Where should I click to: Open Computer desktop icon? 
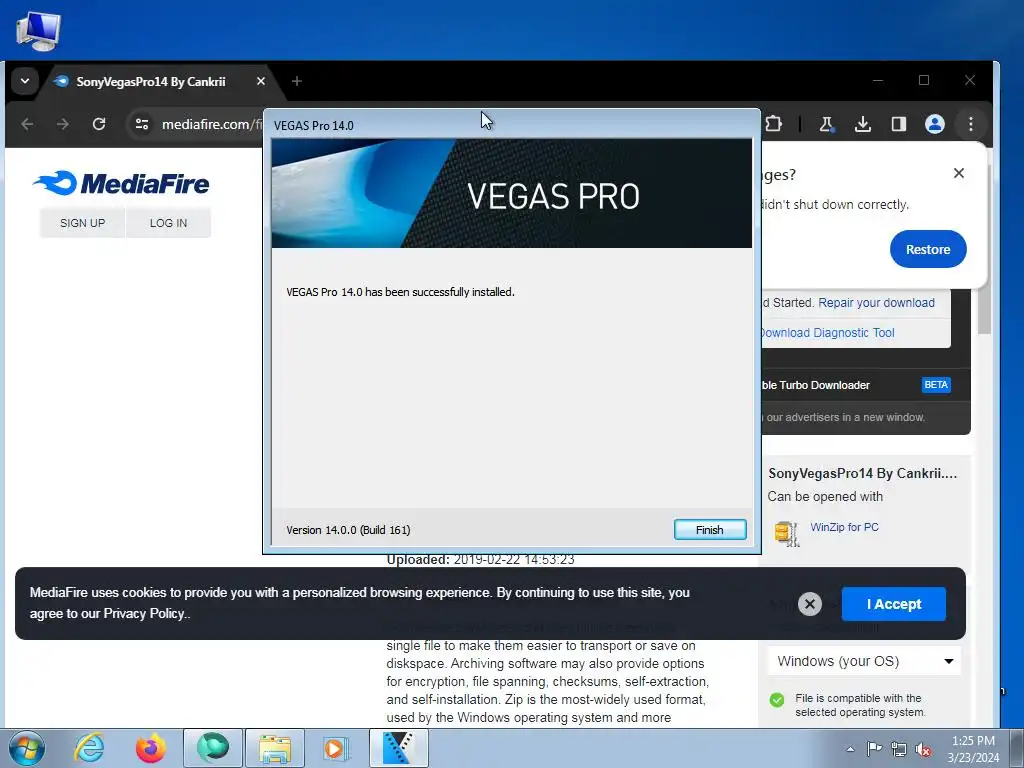coord(38,31)
